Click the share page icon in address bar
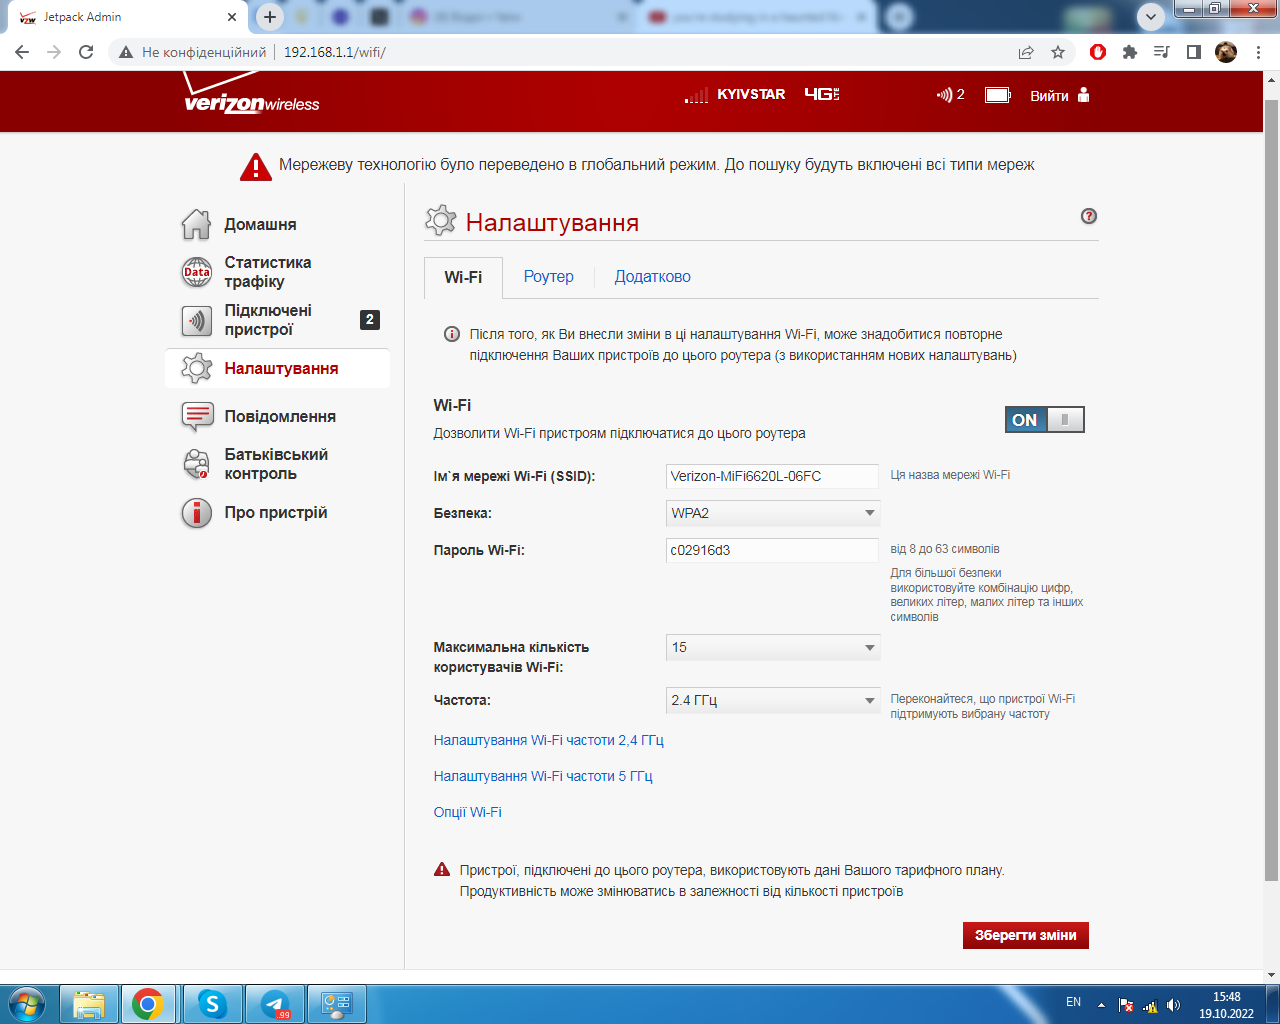Image resolution: width=1280 pixels, height=1024 pixels. point(1026,52)
